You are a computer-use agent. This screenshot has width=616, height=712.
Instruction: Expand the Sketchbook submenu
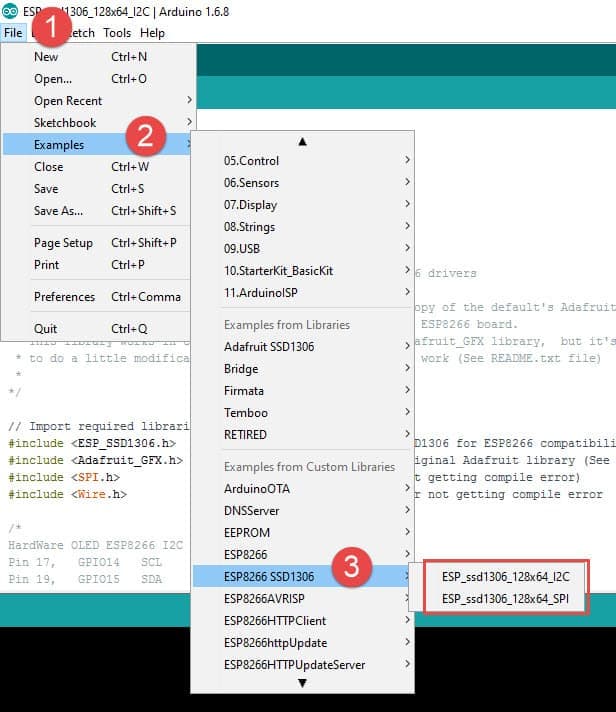[x=65, y=123]
